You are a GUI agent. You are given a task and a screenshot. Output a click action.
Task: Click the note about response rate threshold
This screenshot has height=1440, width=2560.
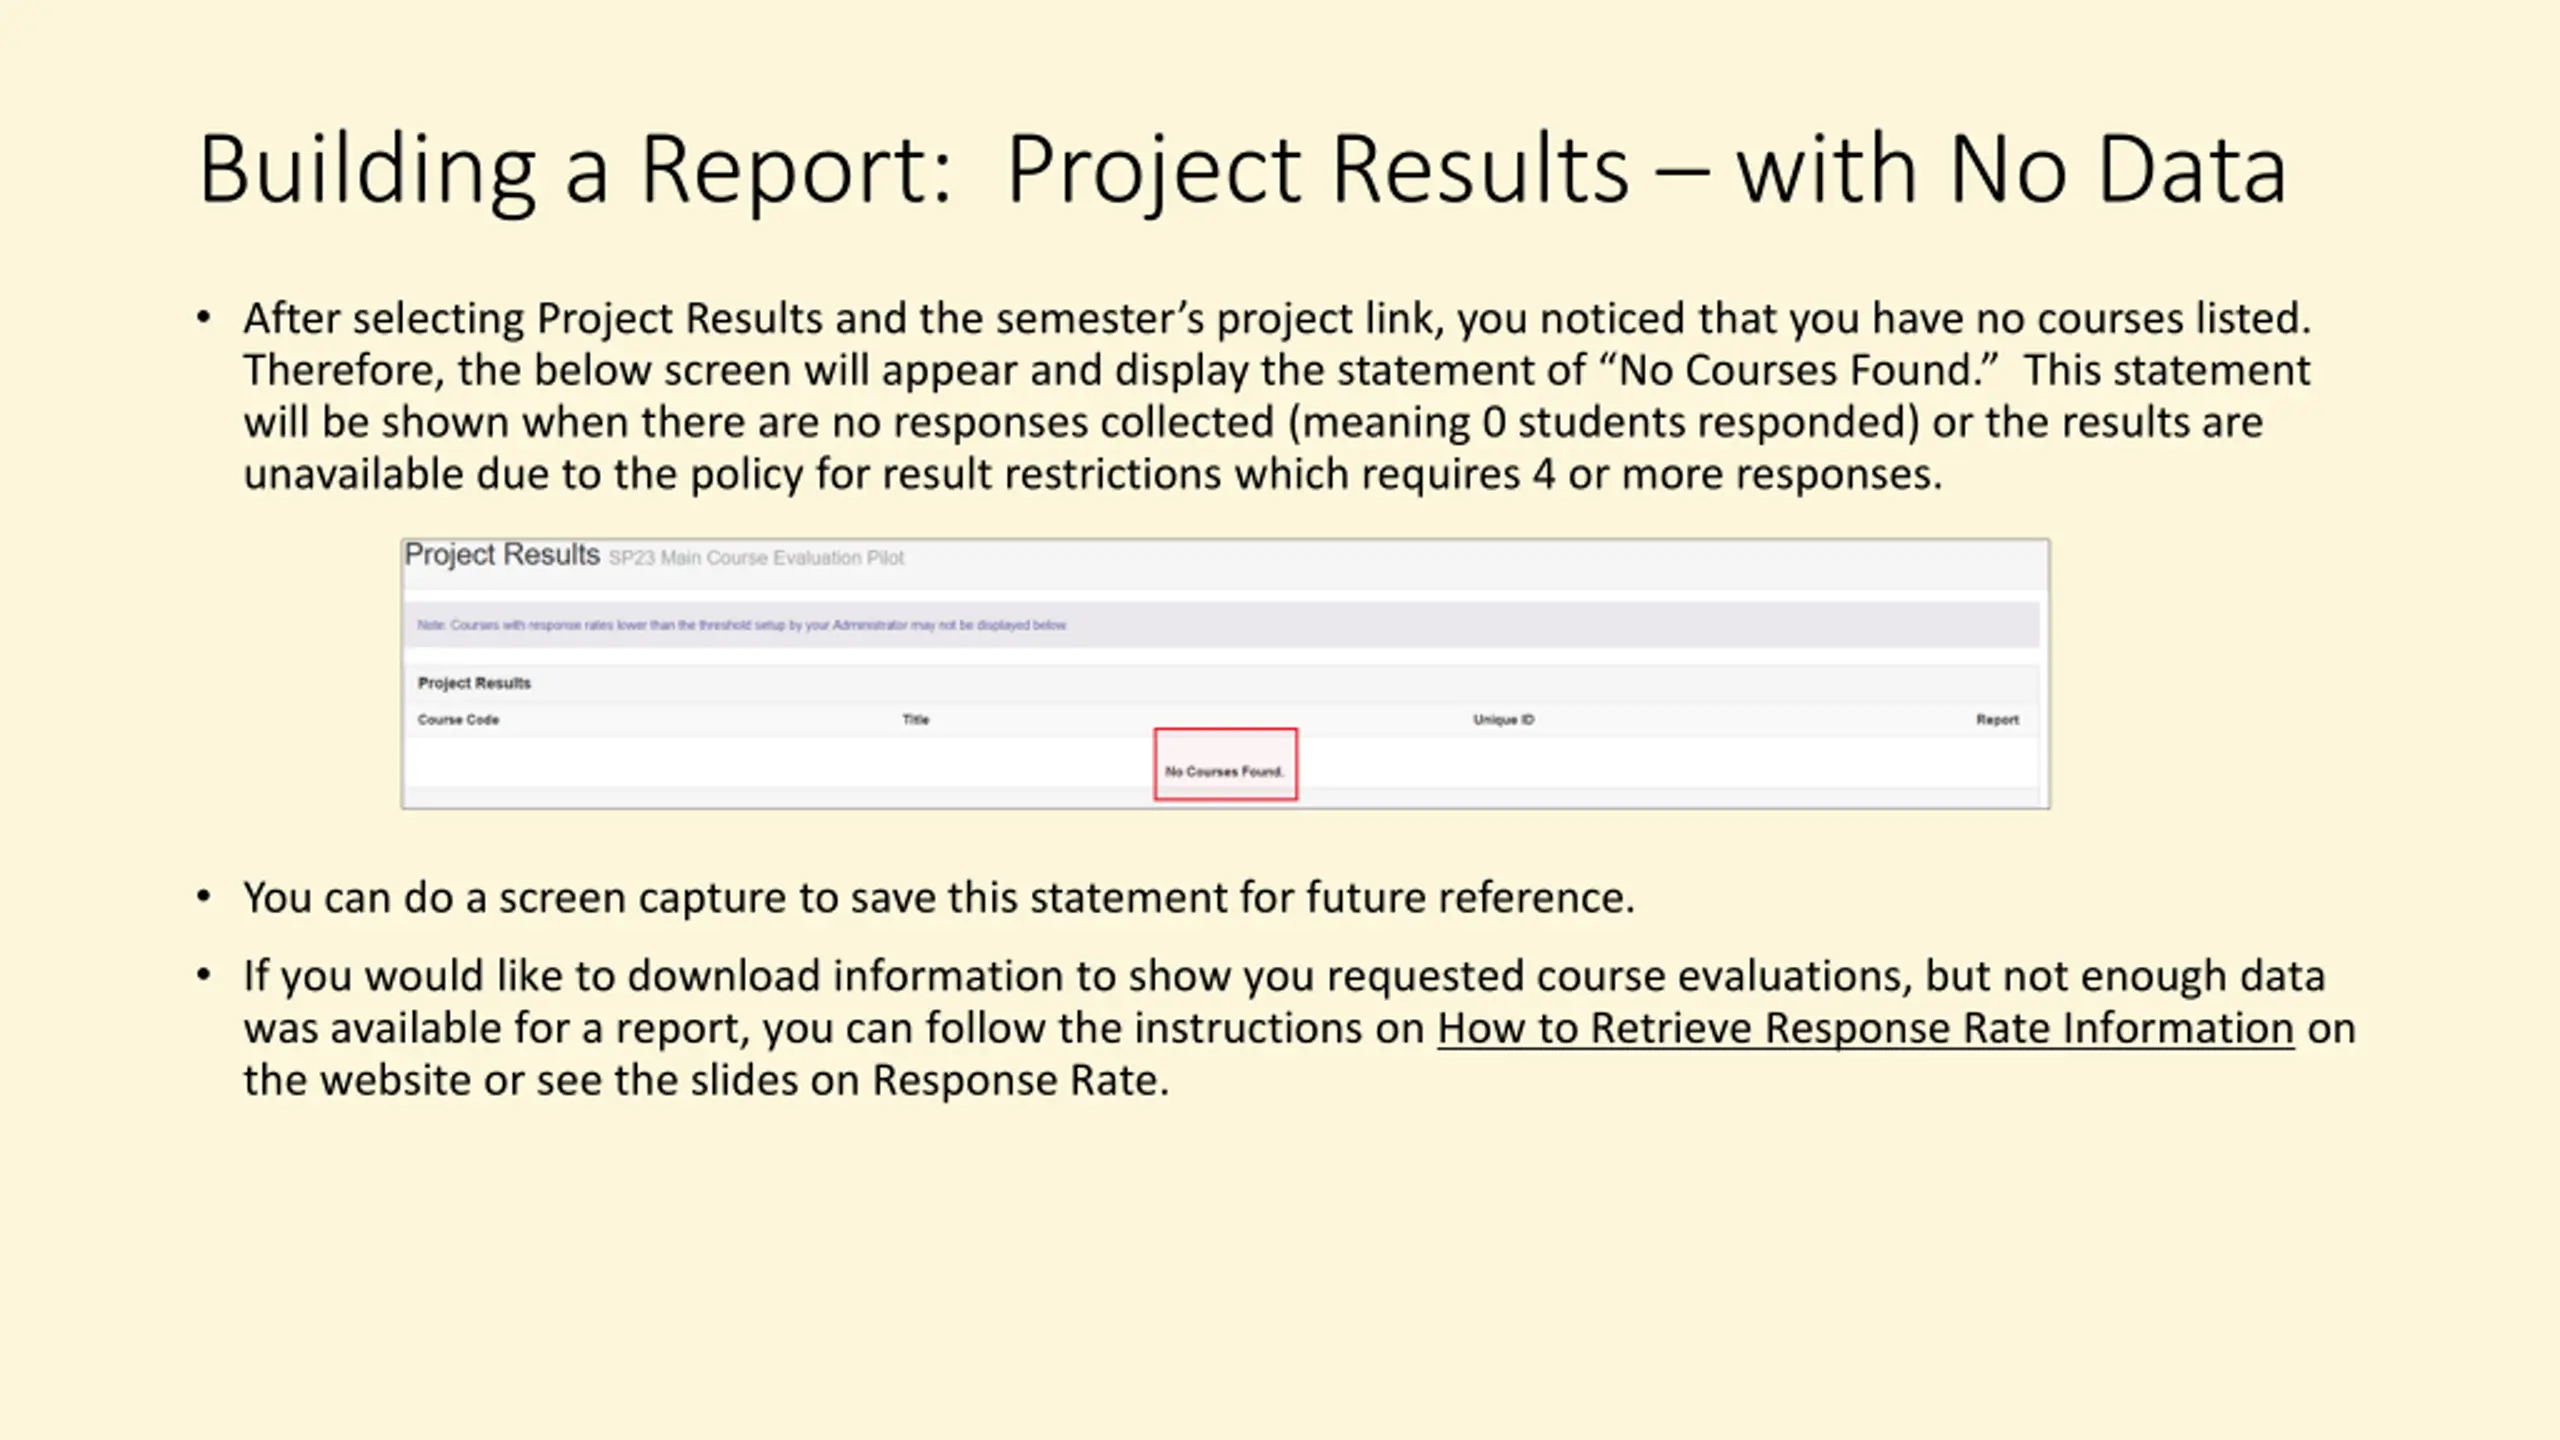741,625
